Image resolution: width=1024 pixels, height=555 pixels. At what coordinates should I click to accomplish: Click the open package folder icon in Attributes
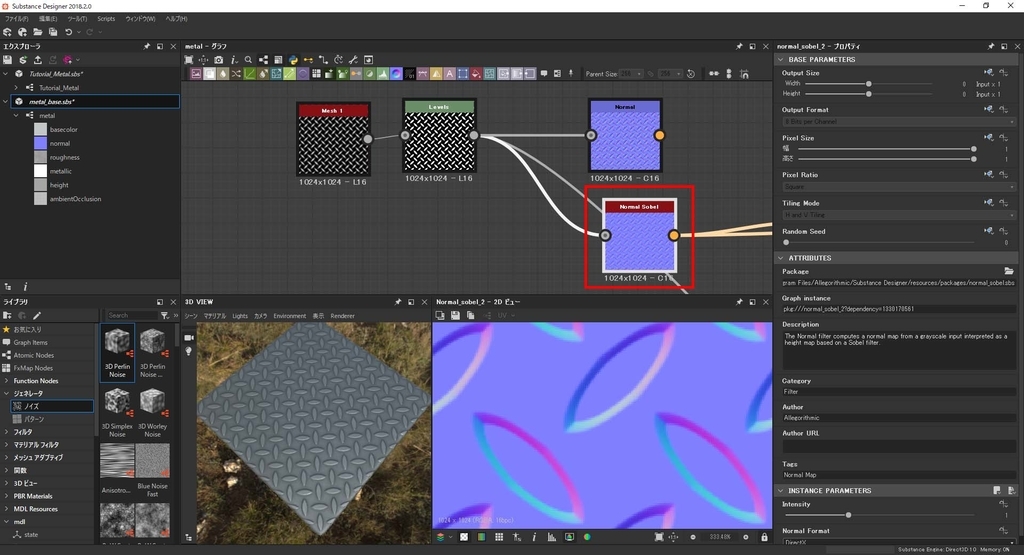(1009, 271)
